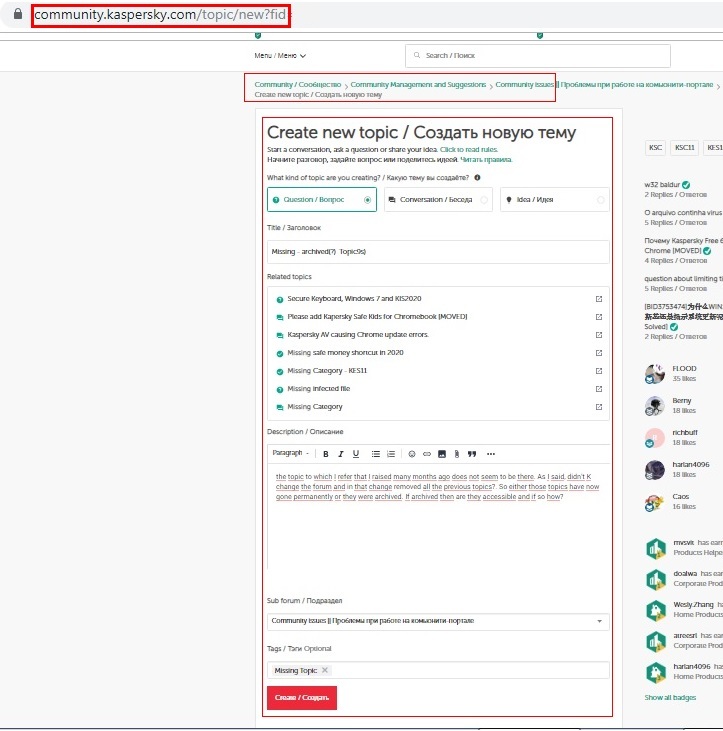Screen dimensions: 723x731
Task: Open 'w32 baldur' topic
Action: point(662,185)
